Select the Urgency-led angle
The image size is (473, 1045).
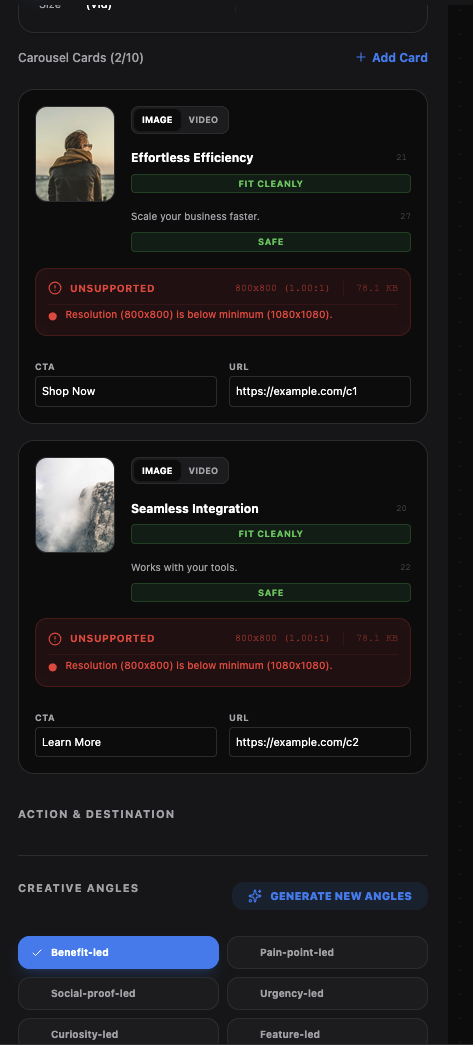coord(327,994)
